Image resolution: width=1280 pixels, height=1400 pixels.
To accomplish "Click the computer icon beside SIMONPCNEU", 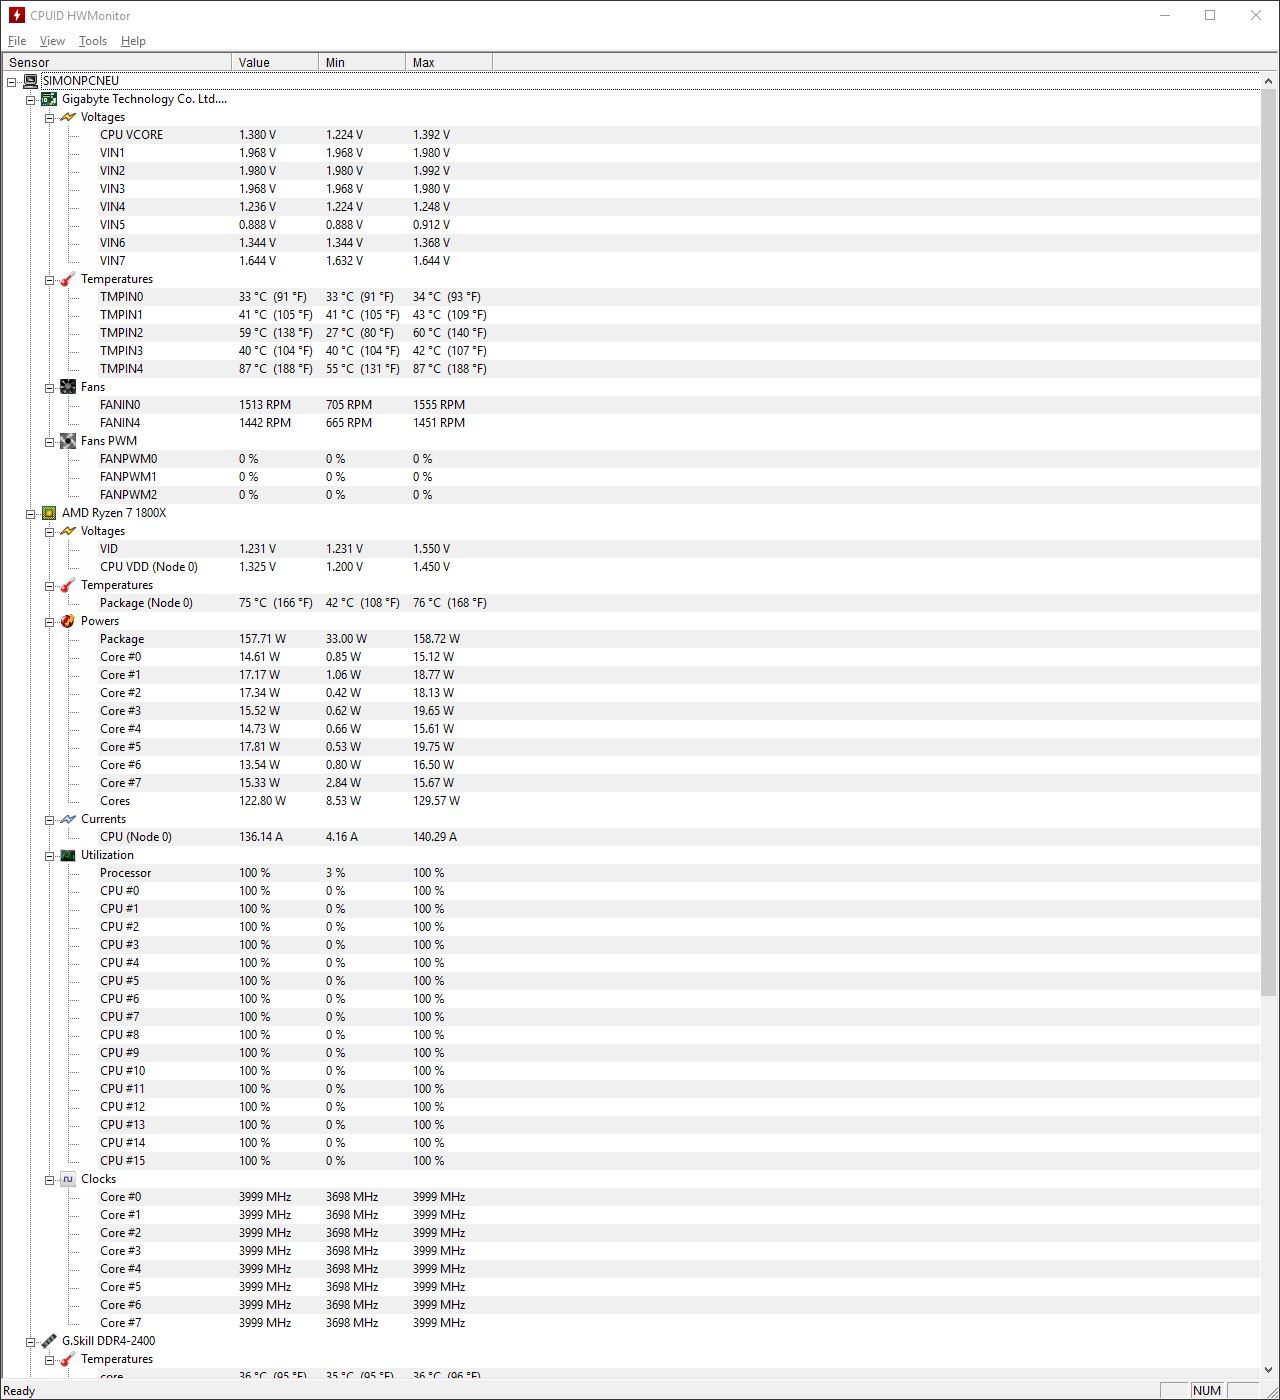I will click(31, 81).
